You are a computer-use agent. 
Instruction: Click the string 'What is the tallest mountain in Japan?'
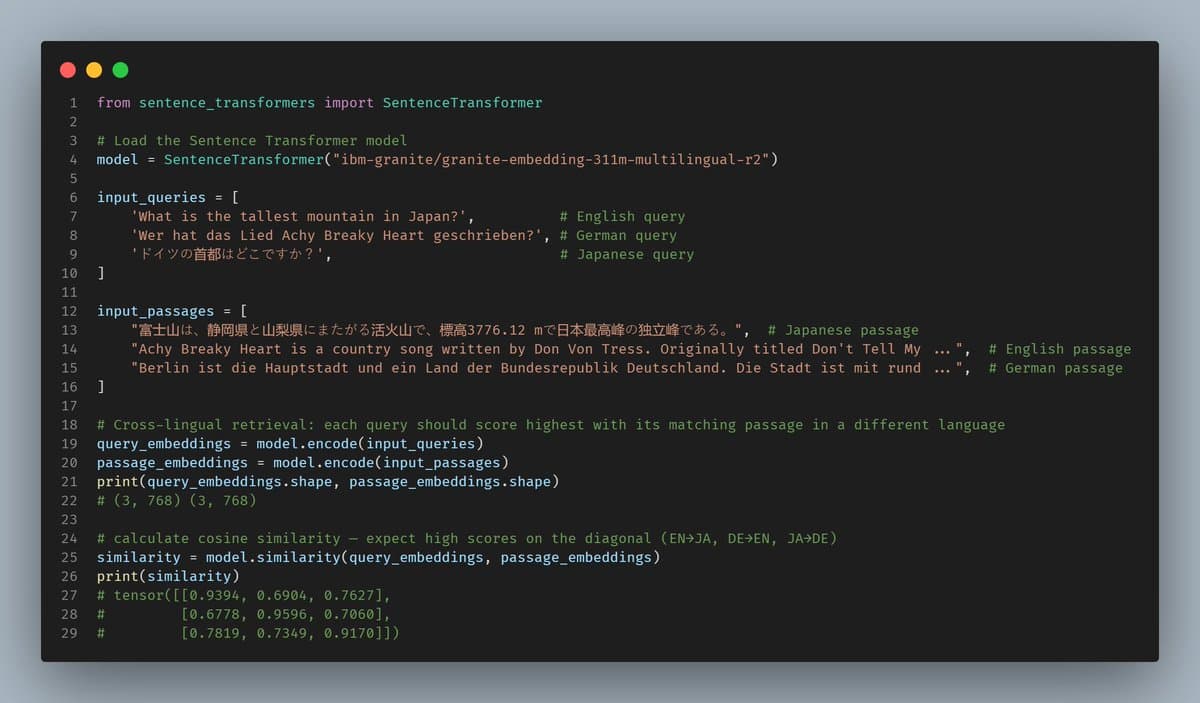click(x=298, y=216)
